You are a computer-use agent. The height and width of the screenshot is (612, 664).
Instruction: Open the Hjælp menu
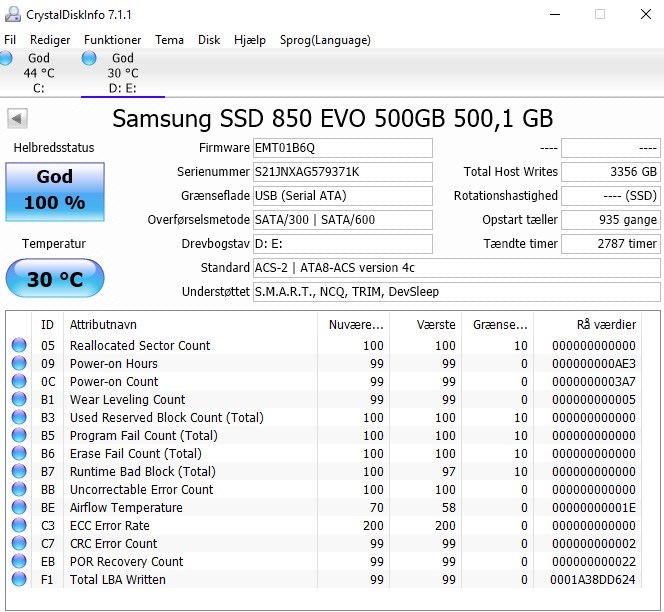[250, 40]
